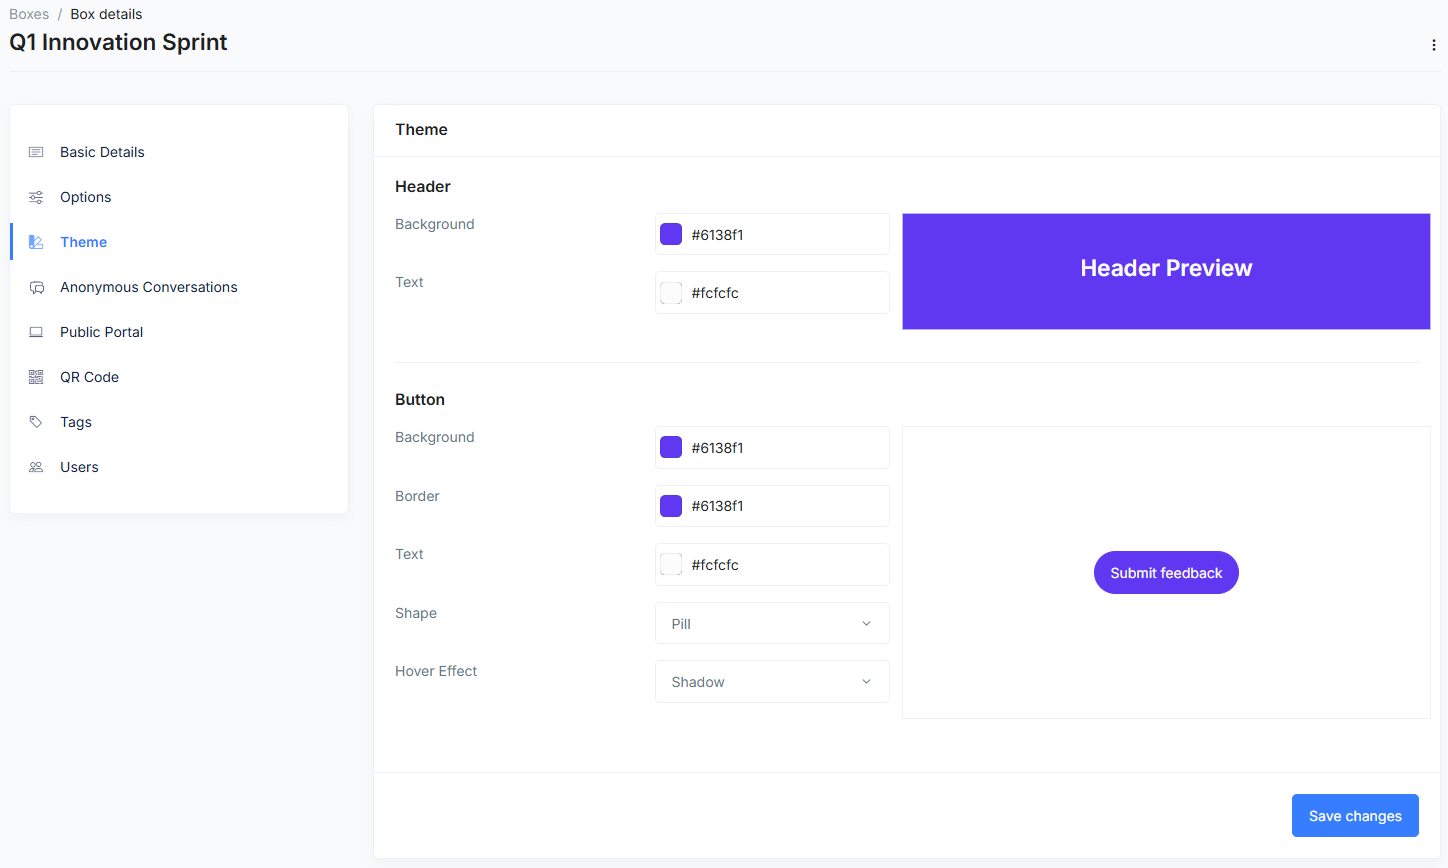Open the Hover Effect dropdown

point(771,681)
